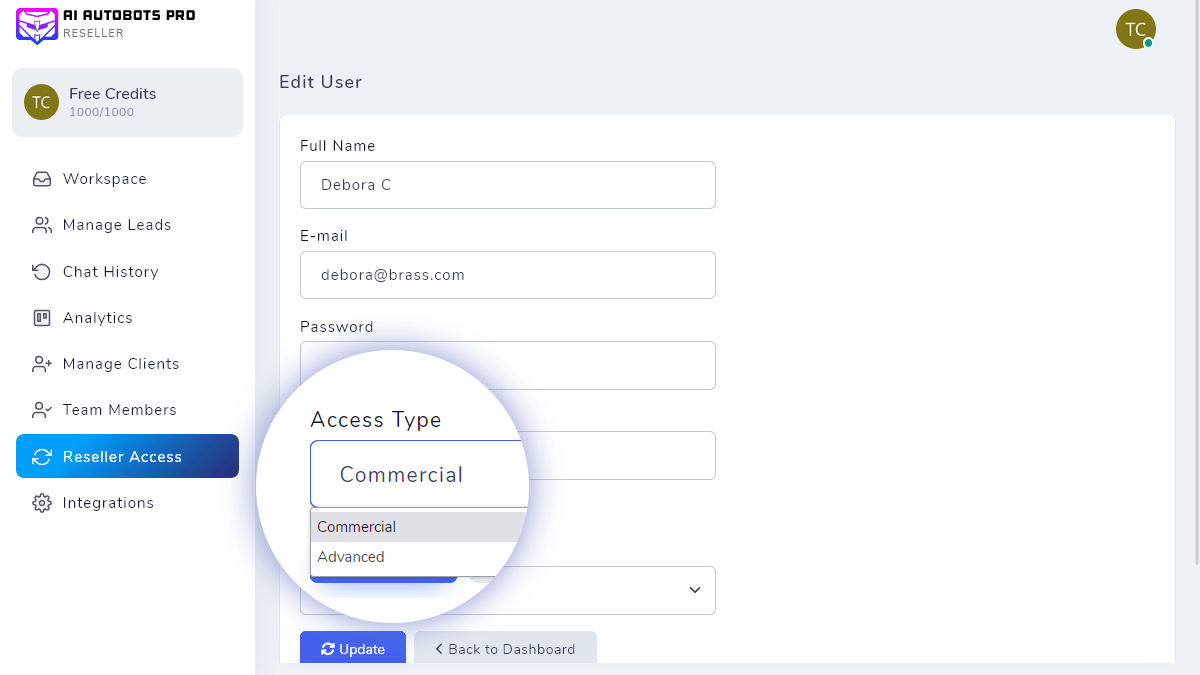The width and height of the screenshot is (1200, 675).
Task: Click the Integrations gear icon
Action: click(42, 503)
